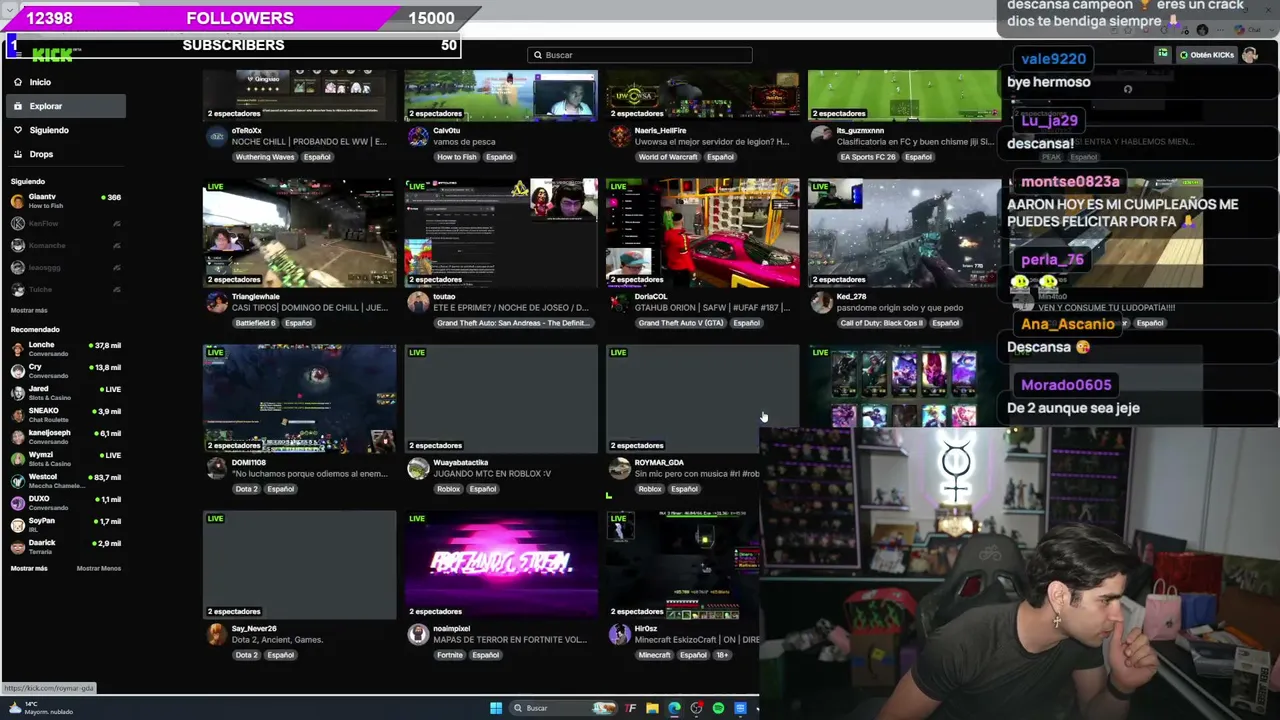This screenshot has height=720, width=1280.
Task: Open Say_Never26's Dota 2 stream thumbnail
Action: coord(300,565)
